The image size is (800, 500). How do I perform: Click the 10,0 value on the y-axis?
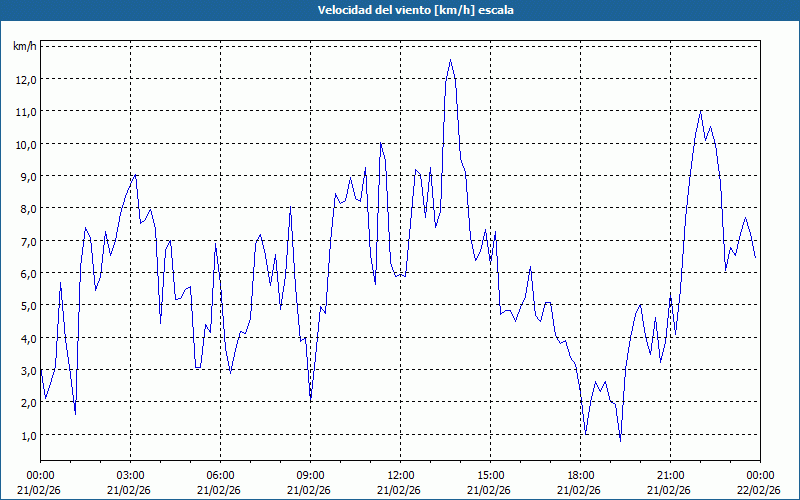[25, 144]
